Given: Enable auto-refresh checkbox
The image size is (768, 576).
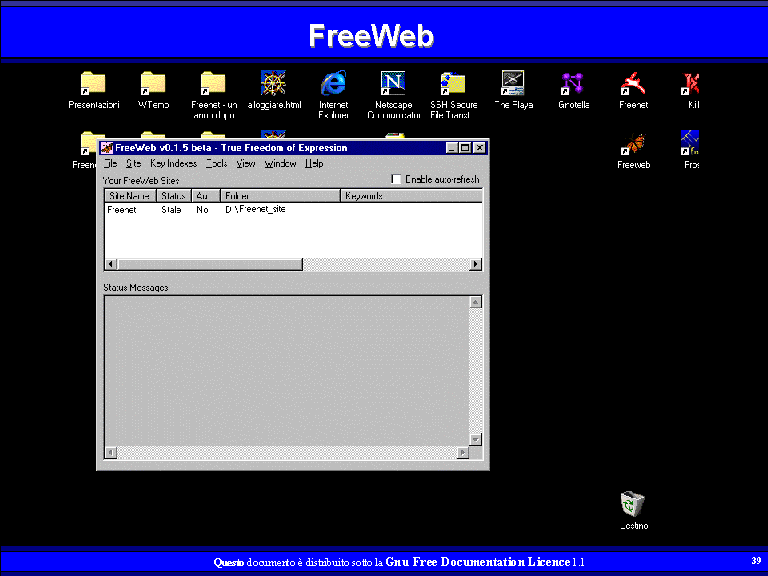Looking at the screenshot, I should pos(396,179).
